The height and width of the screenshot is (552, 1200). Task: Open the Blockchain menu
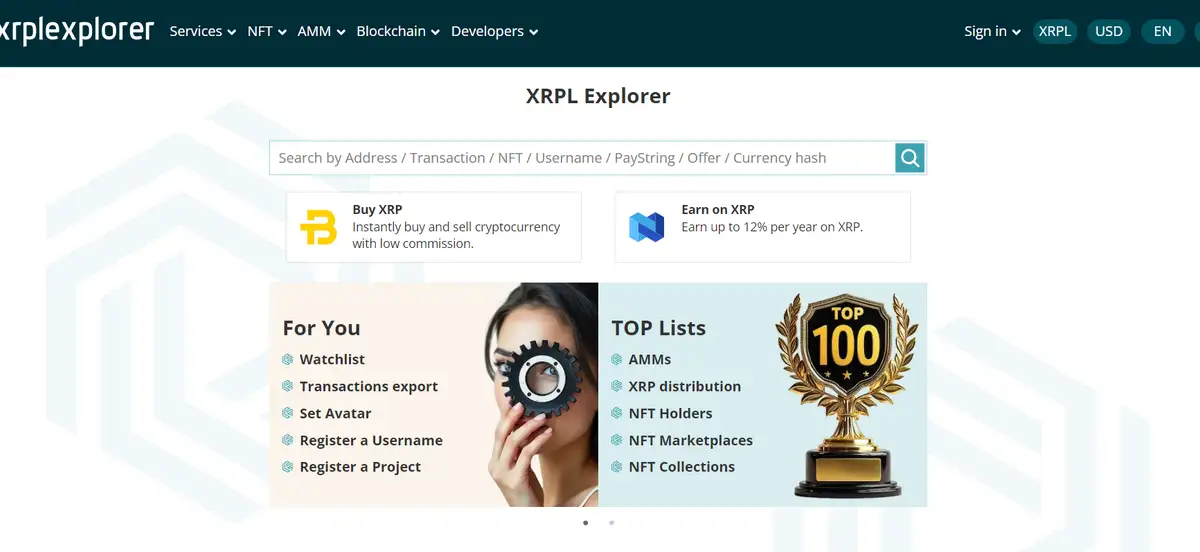[x=397, y=31]
